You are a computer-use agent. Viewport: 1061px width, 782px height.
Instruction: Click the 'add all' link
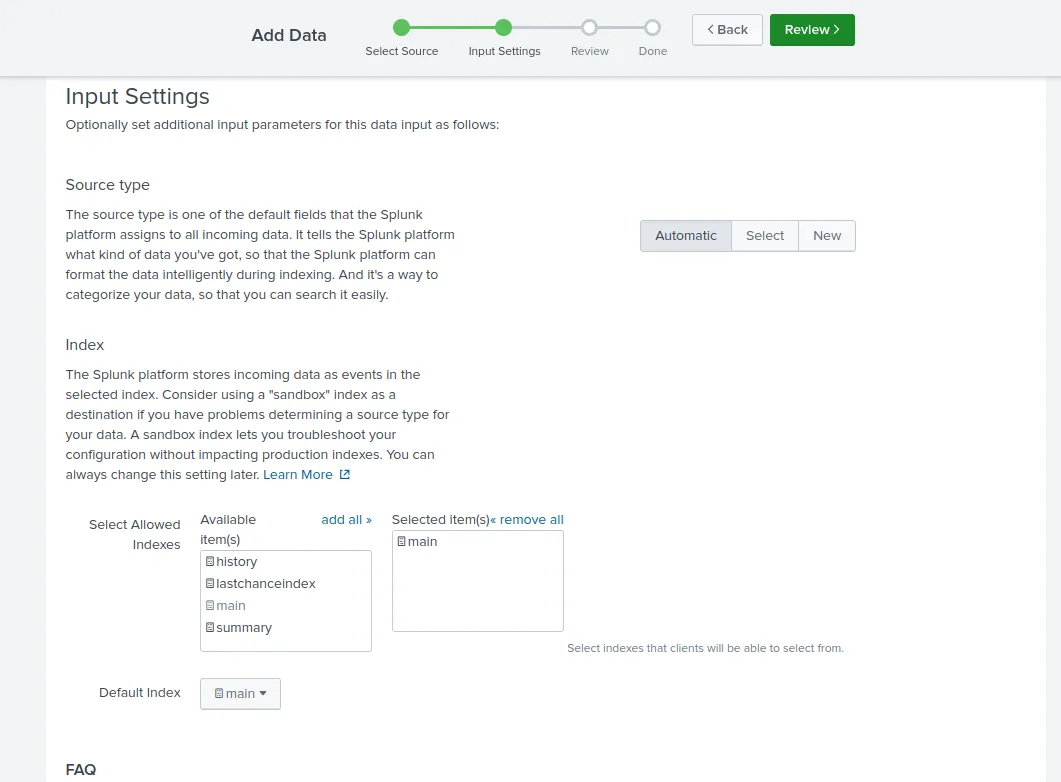[346, 520]
